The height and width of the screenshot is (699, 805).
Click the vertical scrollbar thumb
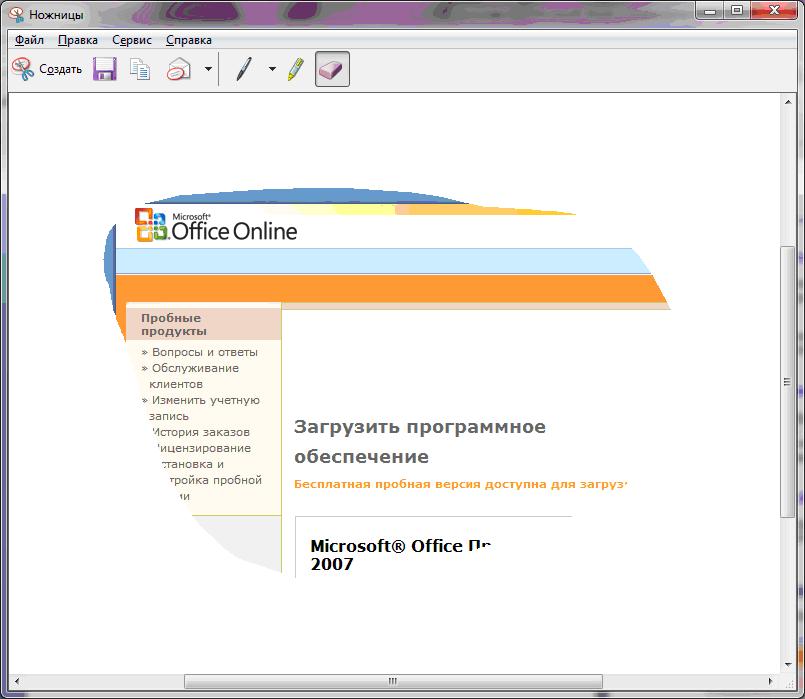[788, 382]
